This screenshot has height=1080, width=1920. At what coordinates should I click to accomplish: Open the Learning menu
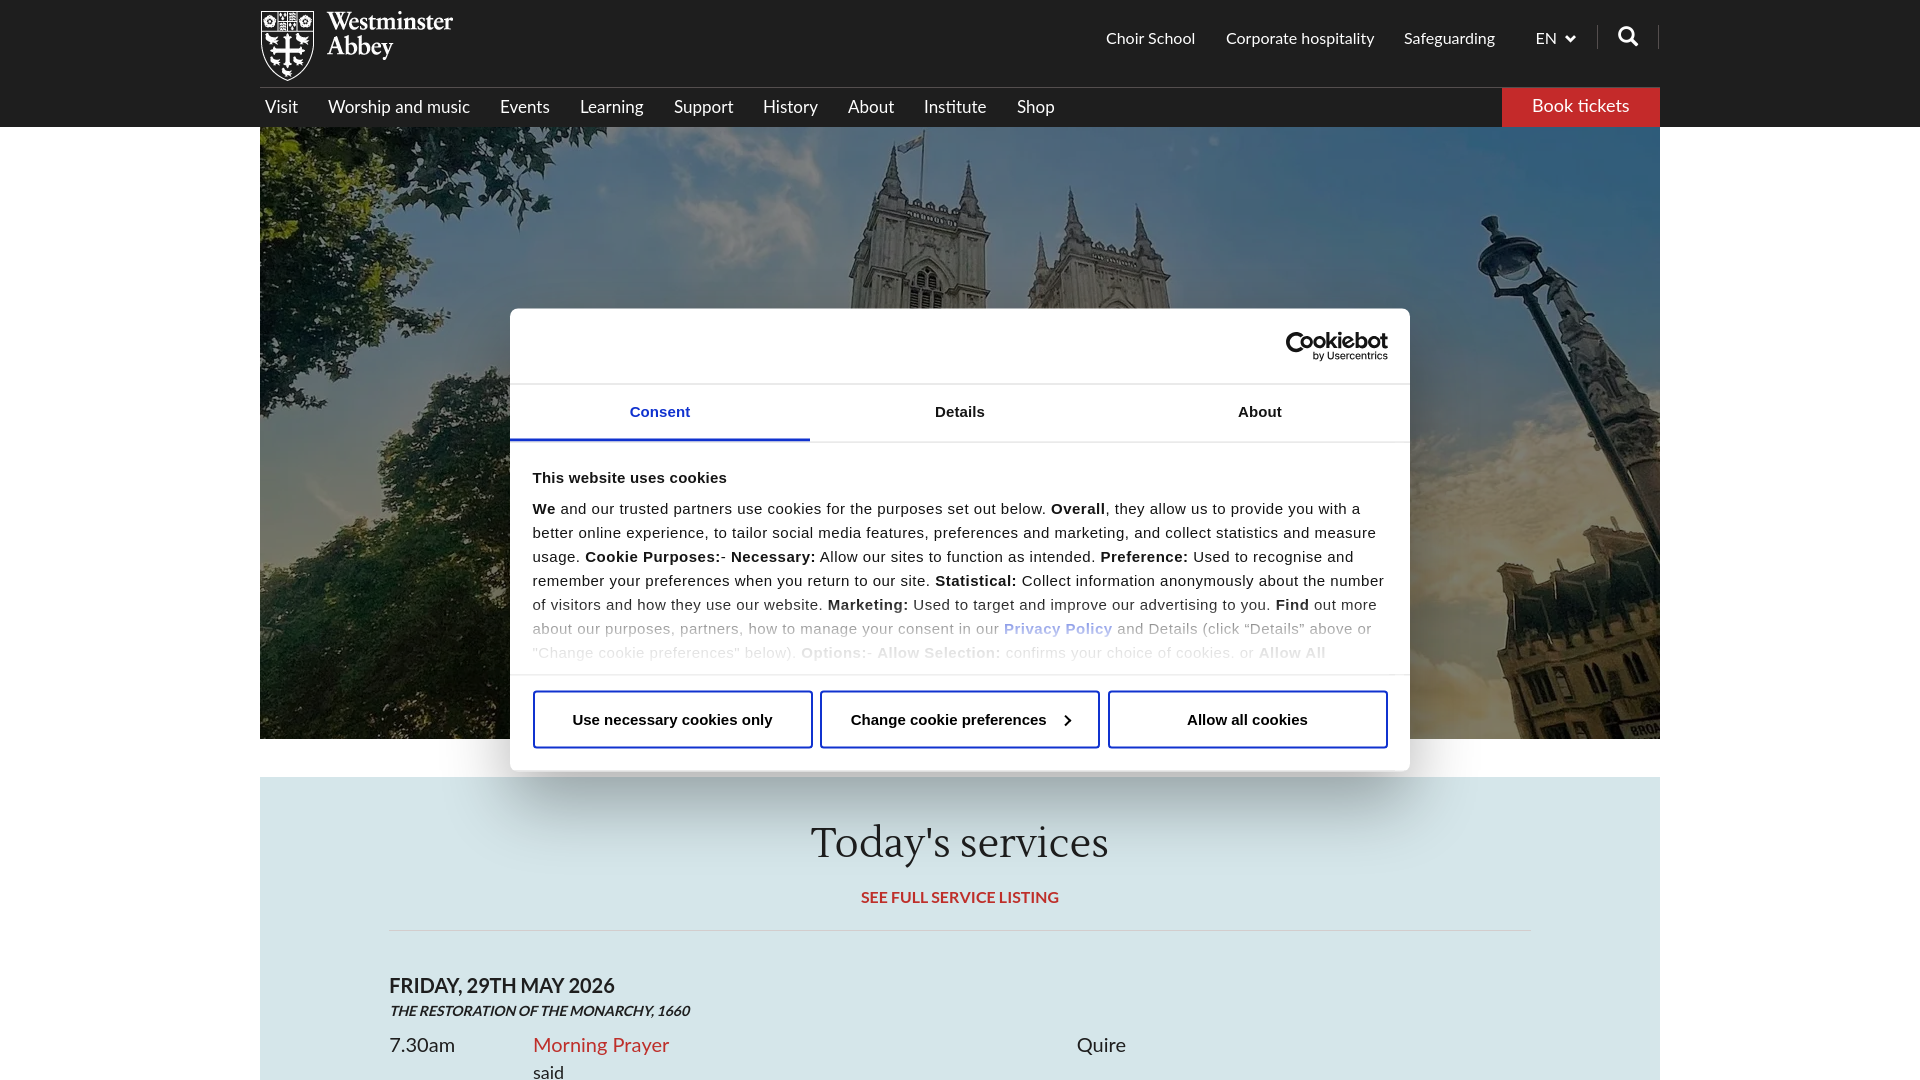(612, 107)
